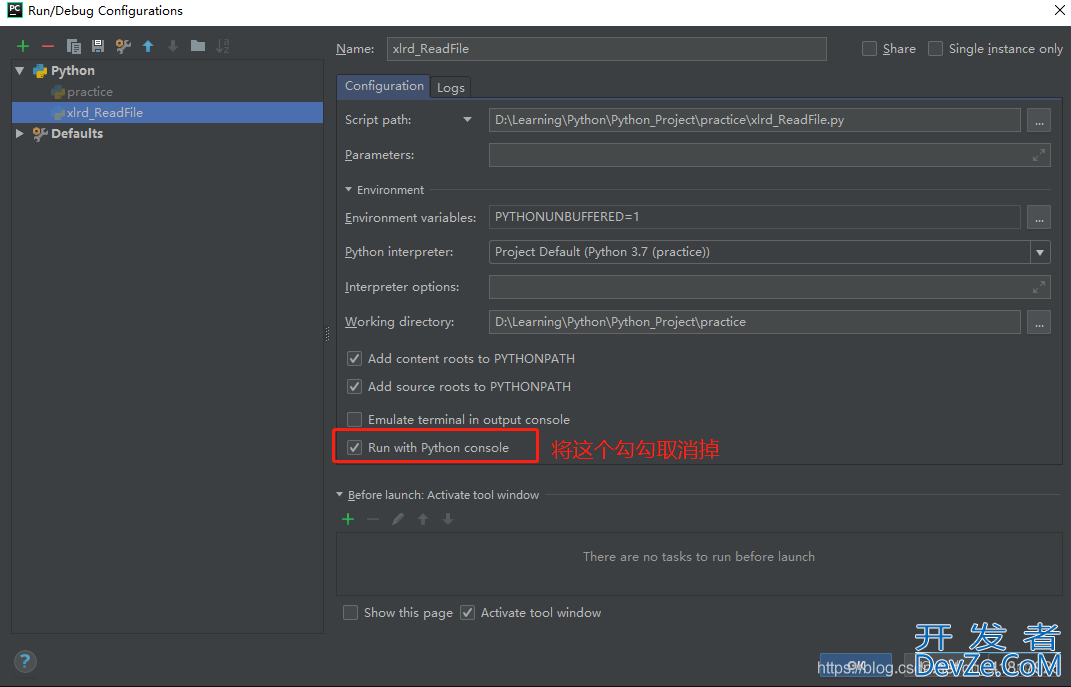Select the Python group in the tree
This screenshot has height=687, width=1071.
tap(72, 70)
